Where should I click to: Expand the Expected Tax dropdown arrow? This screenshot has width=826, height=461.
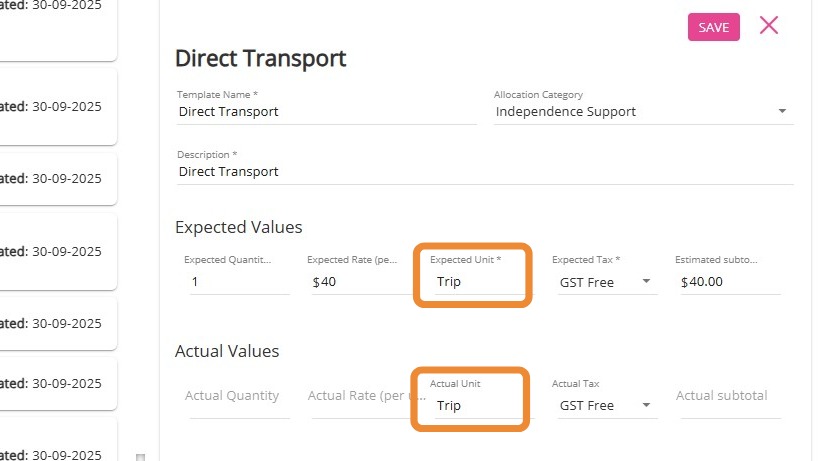click(x=646, y=282)
